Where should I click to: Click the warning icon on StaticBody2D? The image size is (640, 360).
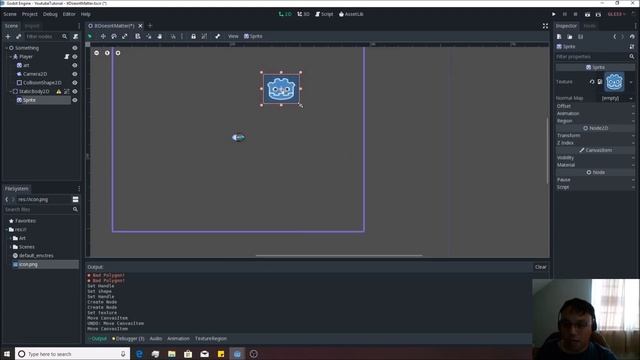coord(59,91)
